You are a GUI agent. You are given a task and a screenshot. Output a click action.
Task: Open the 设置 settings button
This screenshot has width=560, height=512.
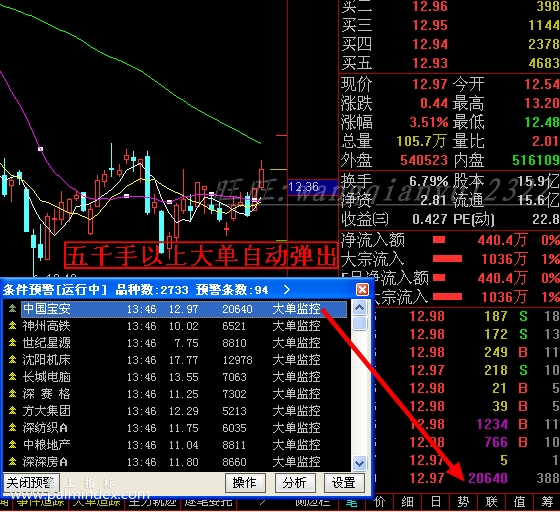[x=344, y=483]
